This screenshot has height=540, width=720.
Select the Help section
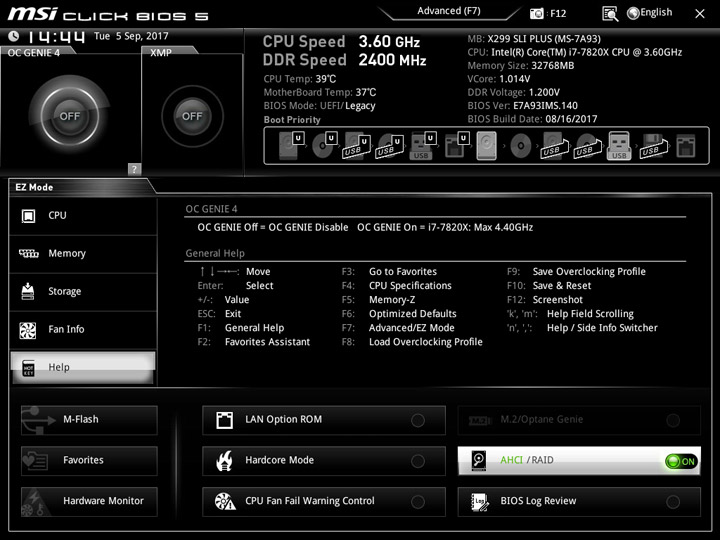pos(83,367)
